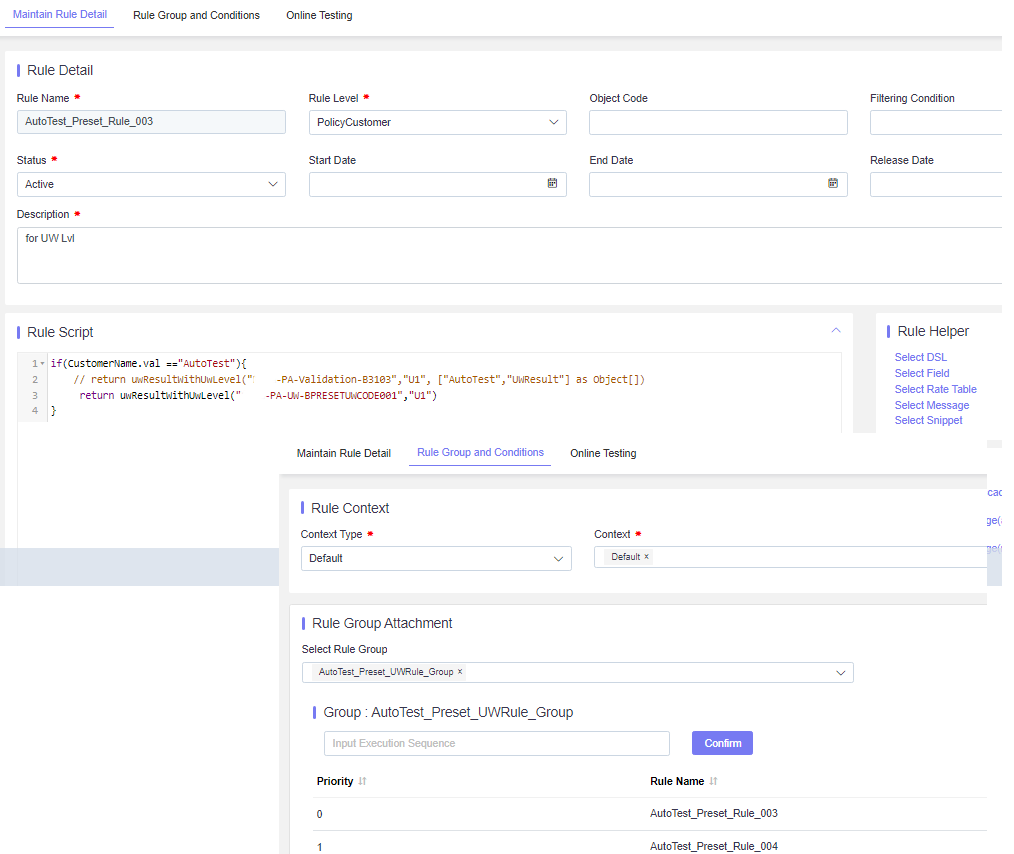The image size is (1014, 854).
Task: Sort table by Priority column
Action: 362,781
